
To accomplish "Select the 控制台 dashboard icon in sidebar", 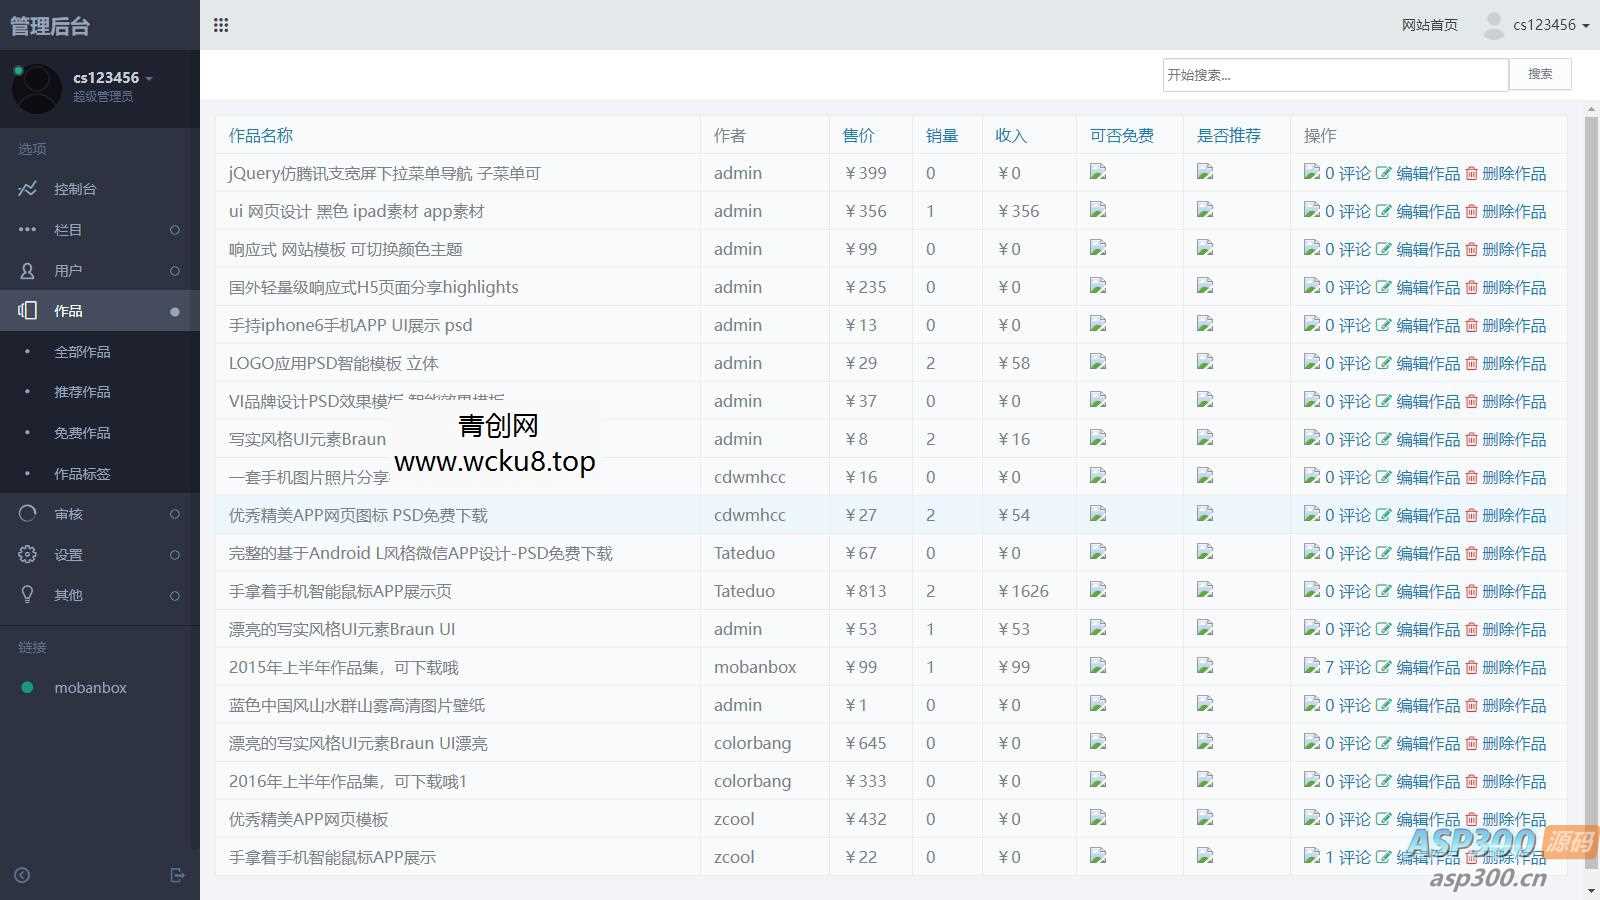I will click(x=28, y=189).
